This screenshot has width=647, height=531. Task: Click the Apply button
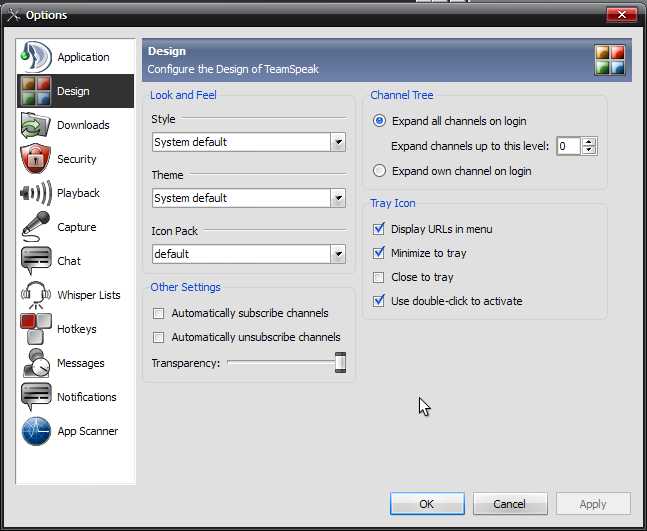tap(593, 504)
